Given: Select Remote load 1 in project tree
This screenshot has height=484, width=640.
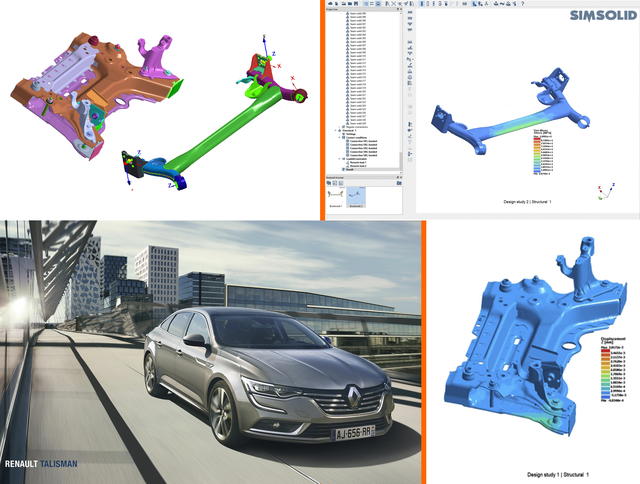Looking at the screenshot, I should (356, 162).
